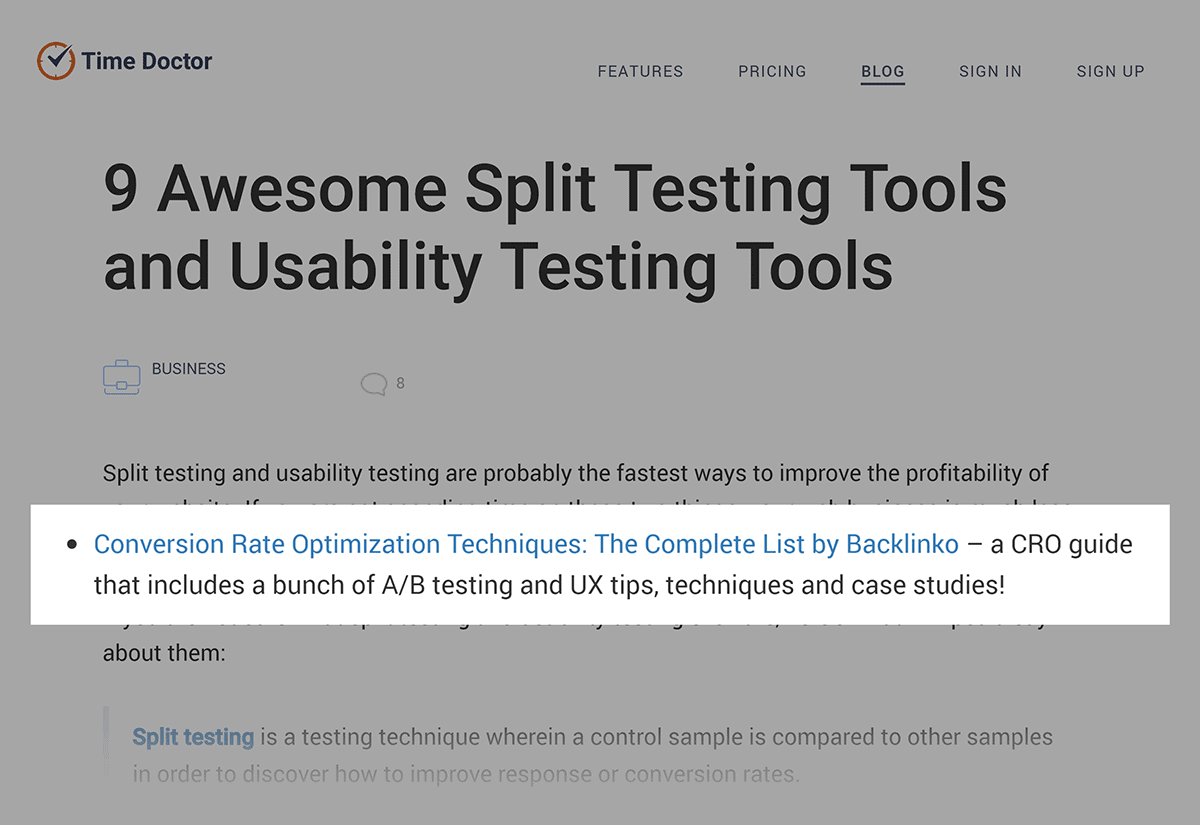The width and height of the screenshot is (1200, 825).
Task: Follow the Split testing hyperlink
Action: pos(193,738)
